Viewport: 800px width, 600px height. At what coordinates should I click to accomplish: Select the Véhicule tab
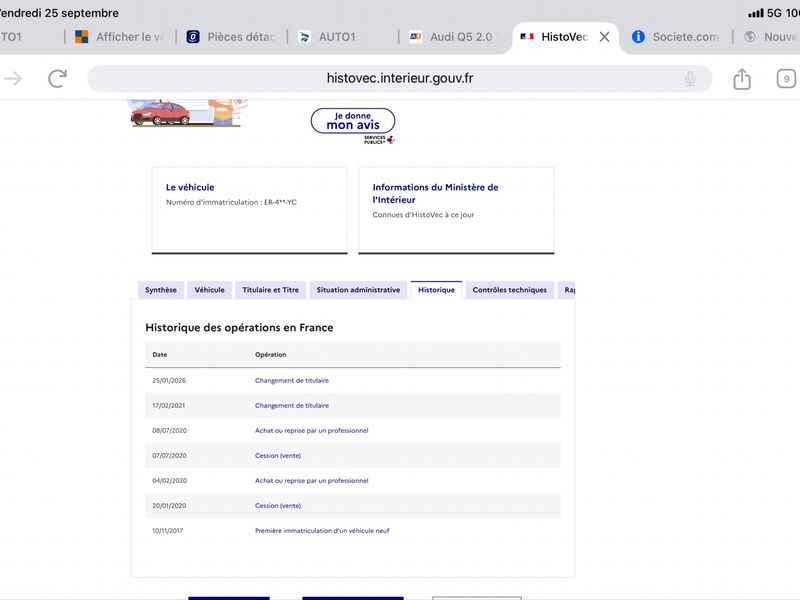[x=209, y=290]
